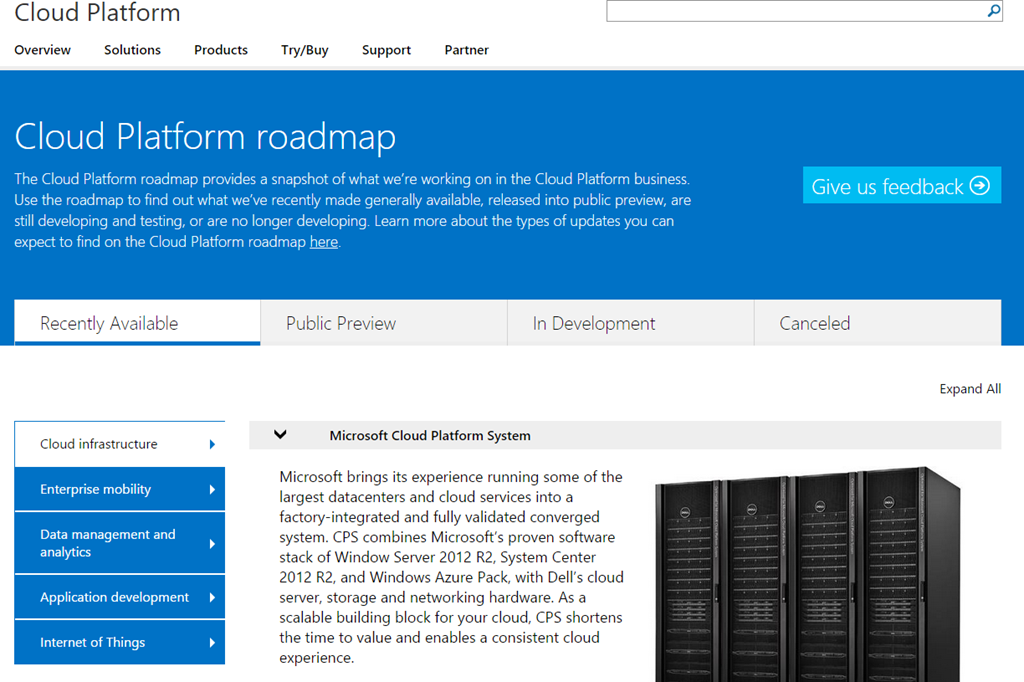Image resolution: width=1024 pixels, height=682 pixels.
Task: Click into the search box
Action: [x=790, y=11]
